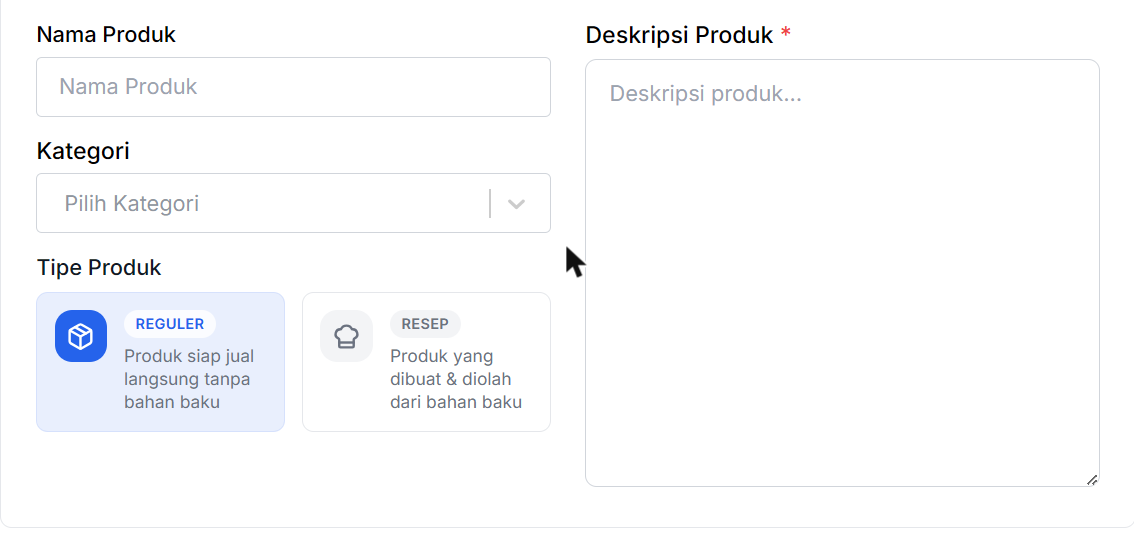1134x536 pixels.
Task: Click the 'Produk yang dibuat & diolah' description
Action: pyautogui.click(x=456, y=379)
